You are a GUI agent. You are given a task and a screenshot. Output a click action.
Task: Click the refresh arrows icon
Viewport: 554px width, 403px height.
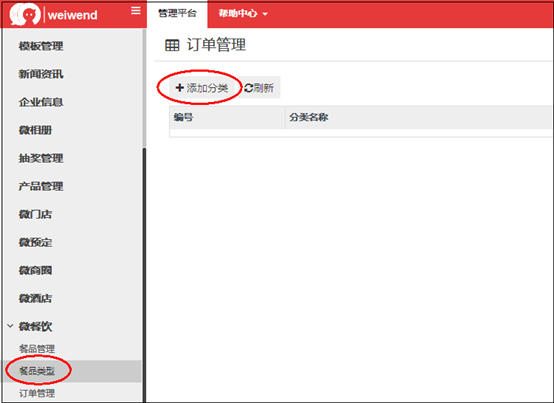point(248,88)
